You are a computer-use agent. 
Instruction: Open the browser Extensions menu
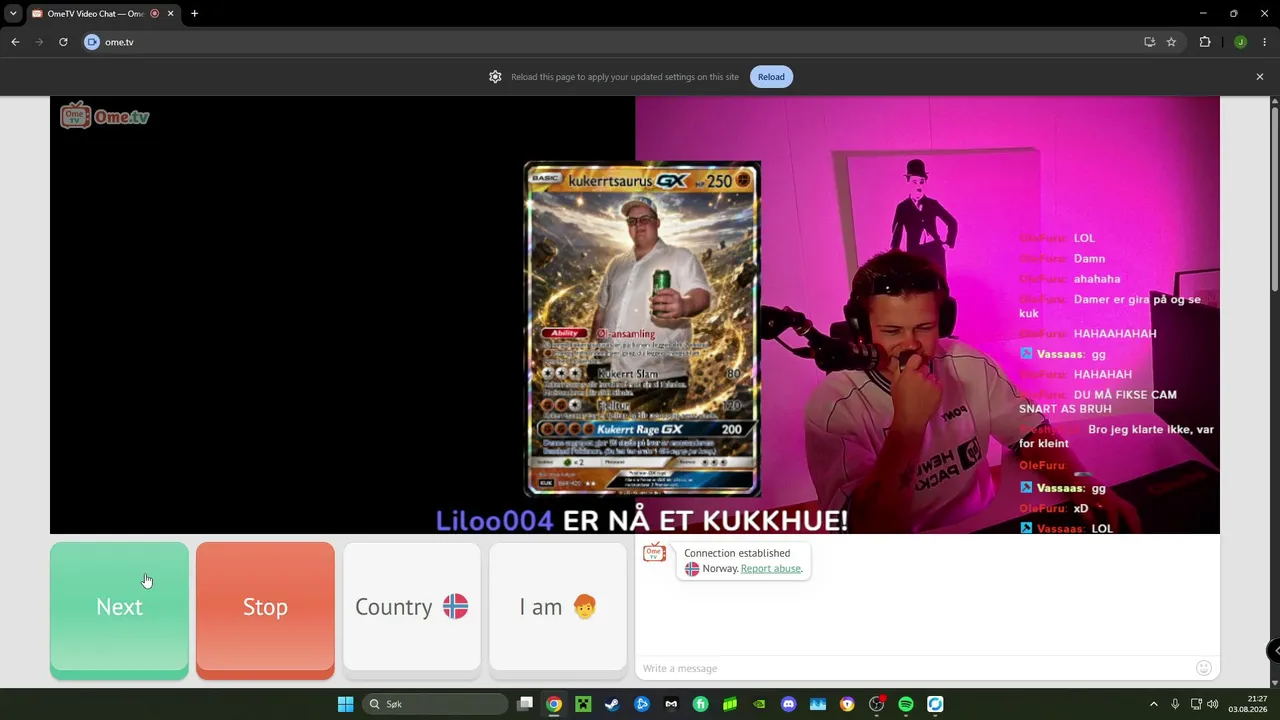click(x=1205, y=42)
